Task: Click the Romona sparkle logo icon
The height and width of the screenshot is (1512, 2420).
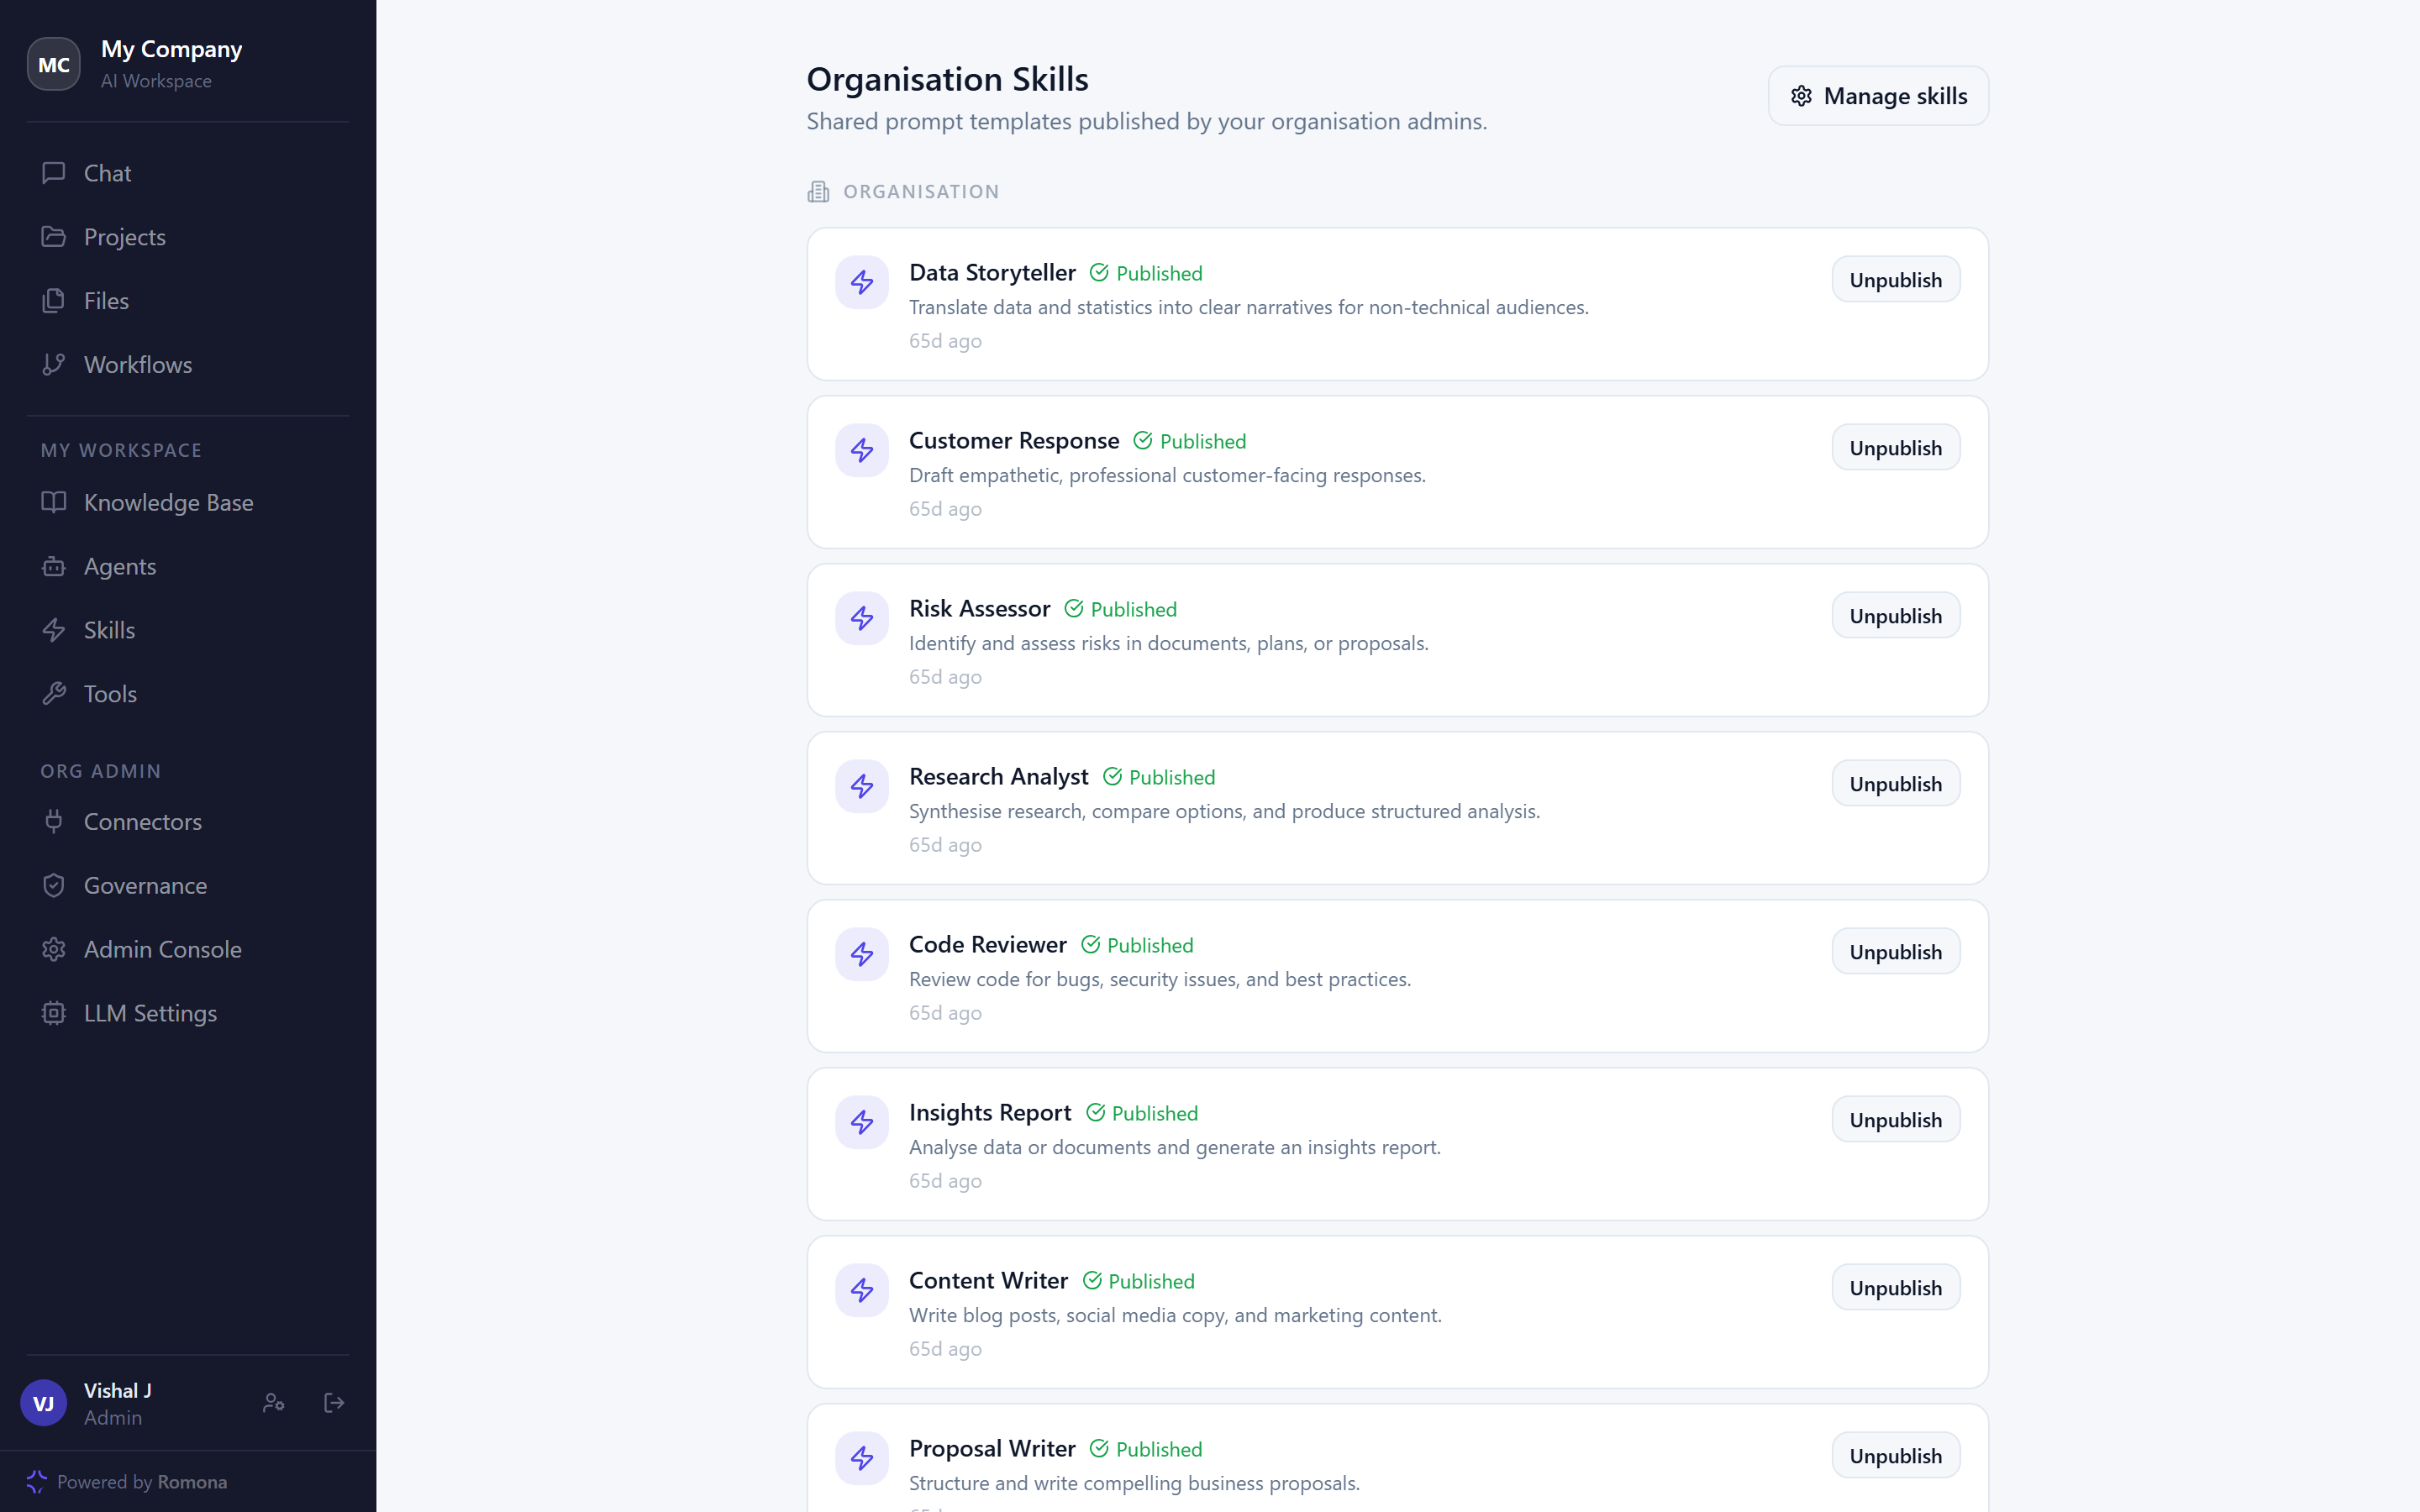Action: pyautogui.click(x=37, y=1482)
